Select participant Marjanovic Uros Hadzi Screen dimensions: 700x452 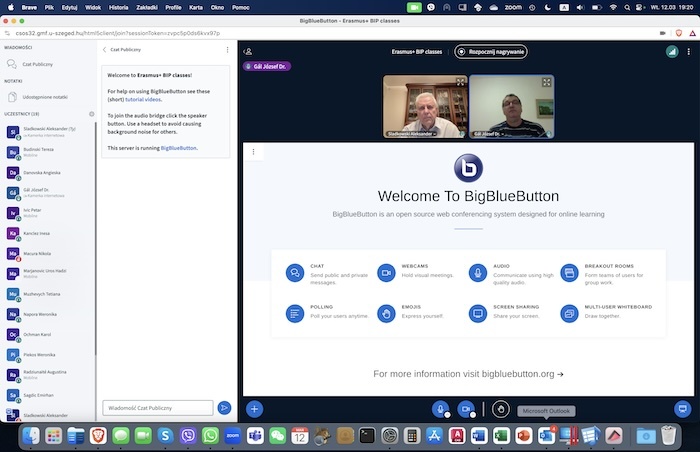49,274
